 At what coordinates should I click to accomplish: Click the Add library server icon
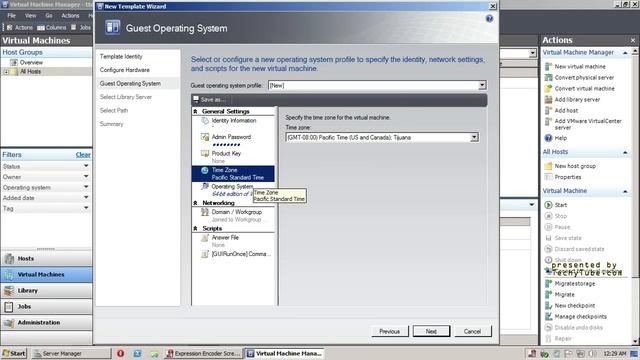point(549,99)
